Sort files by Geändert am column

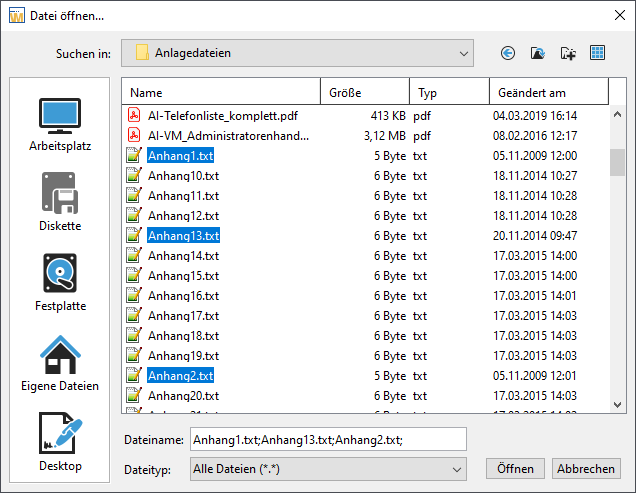point(549,93)
